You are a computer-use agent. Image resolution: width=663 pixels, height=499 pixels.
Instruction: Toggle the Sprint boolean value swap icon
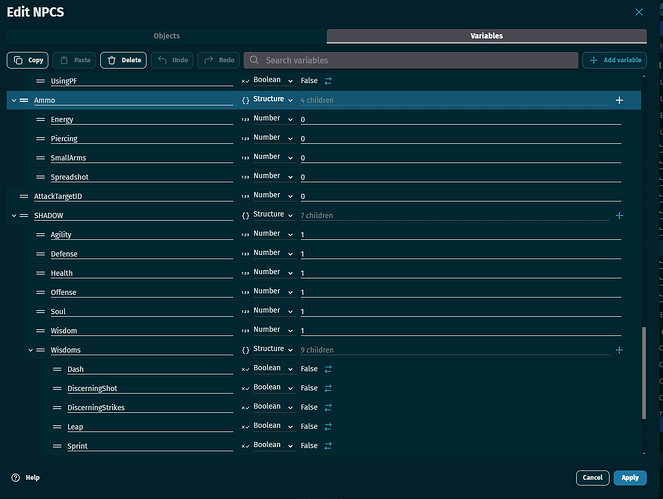coord(328,446)
